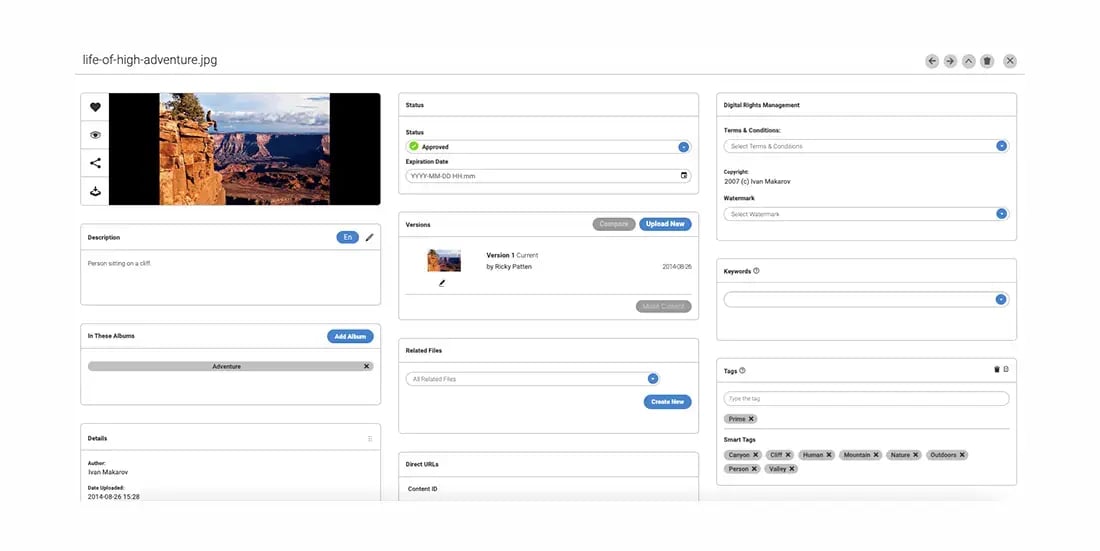Delete the file using the top trash icon
Image resolution: width=1100 pixels, height=551 pixels.
click(987, 61)
